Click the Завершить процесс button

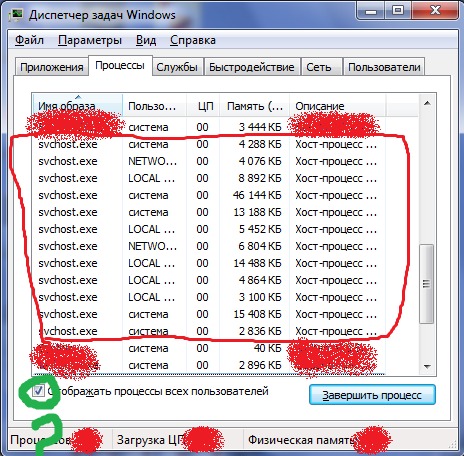(x=372, y=395)
